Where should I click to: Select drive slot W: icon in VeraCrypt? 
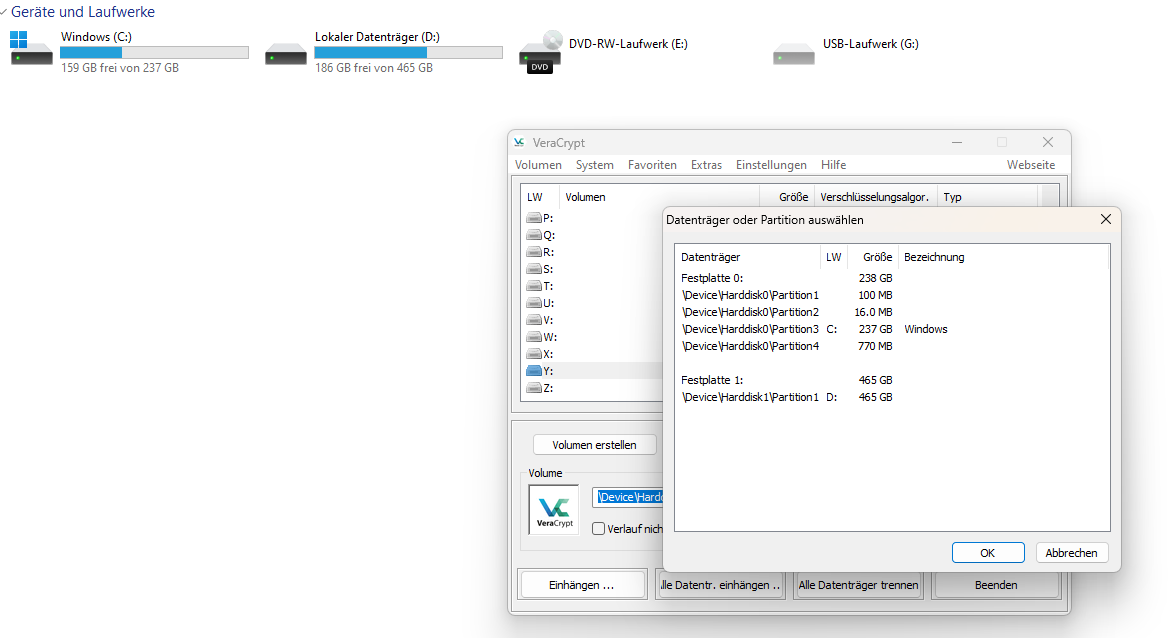click(x=533, y=337)
